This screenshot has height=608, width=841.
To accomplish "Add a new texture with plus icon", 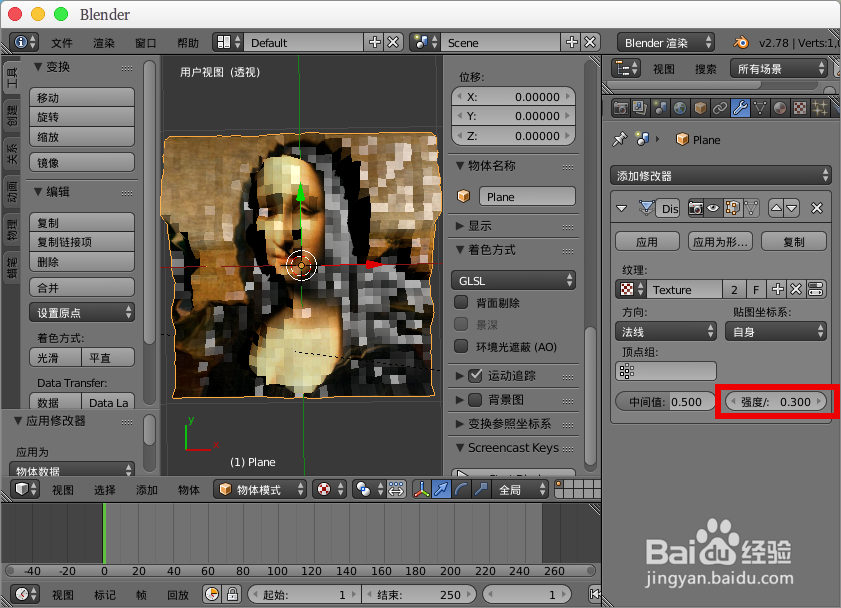I will click(778, 290).
